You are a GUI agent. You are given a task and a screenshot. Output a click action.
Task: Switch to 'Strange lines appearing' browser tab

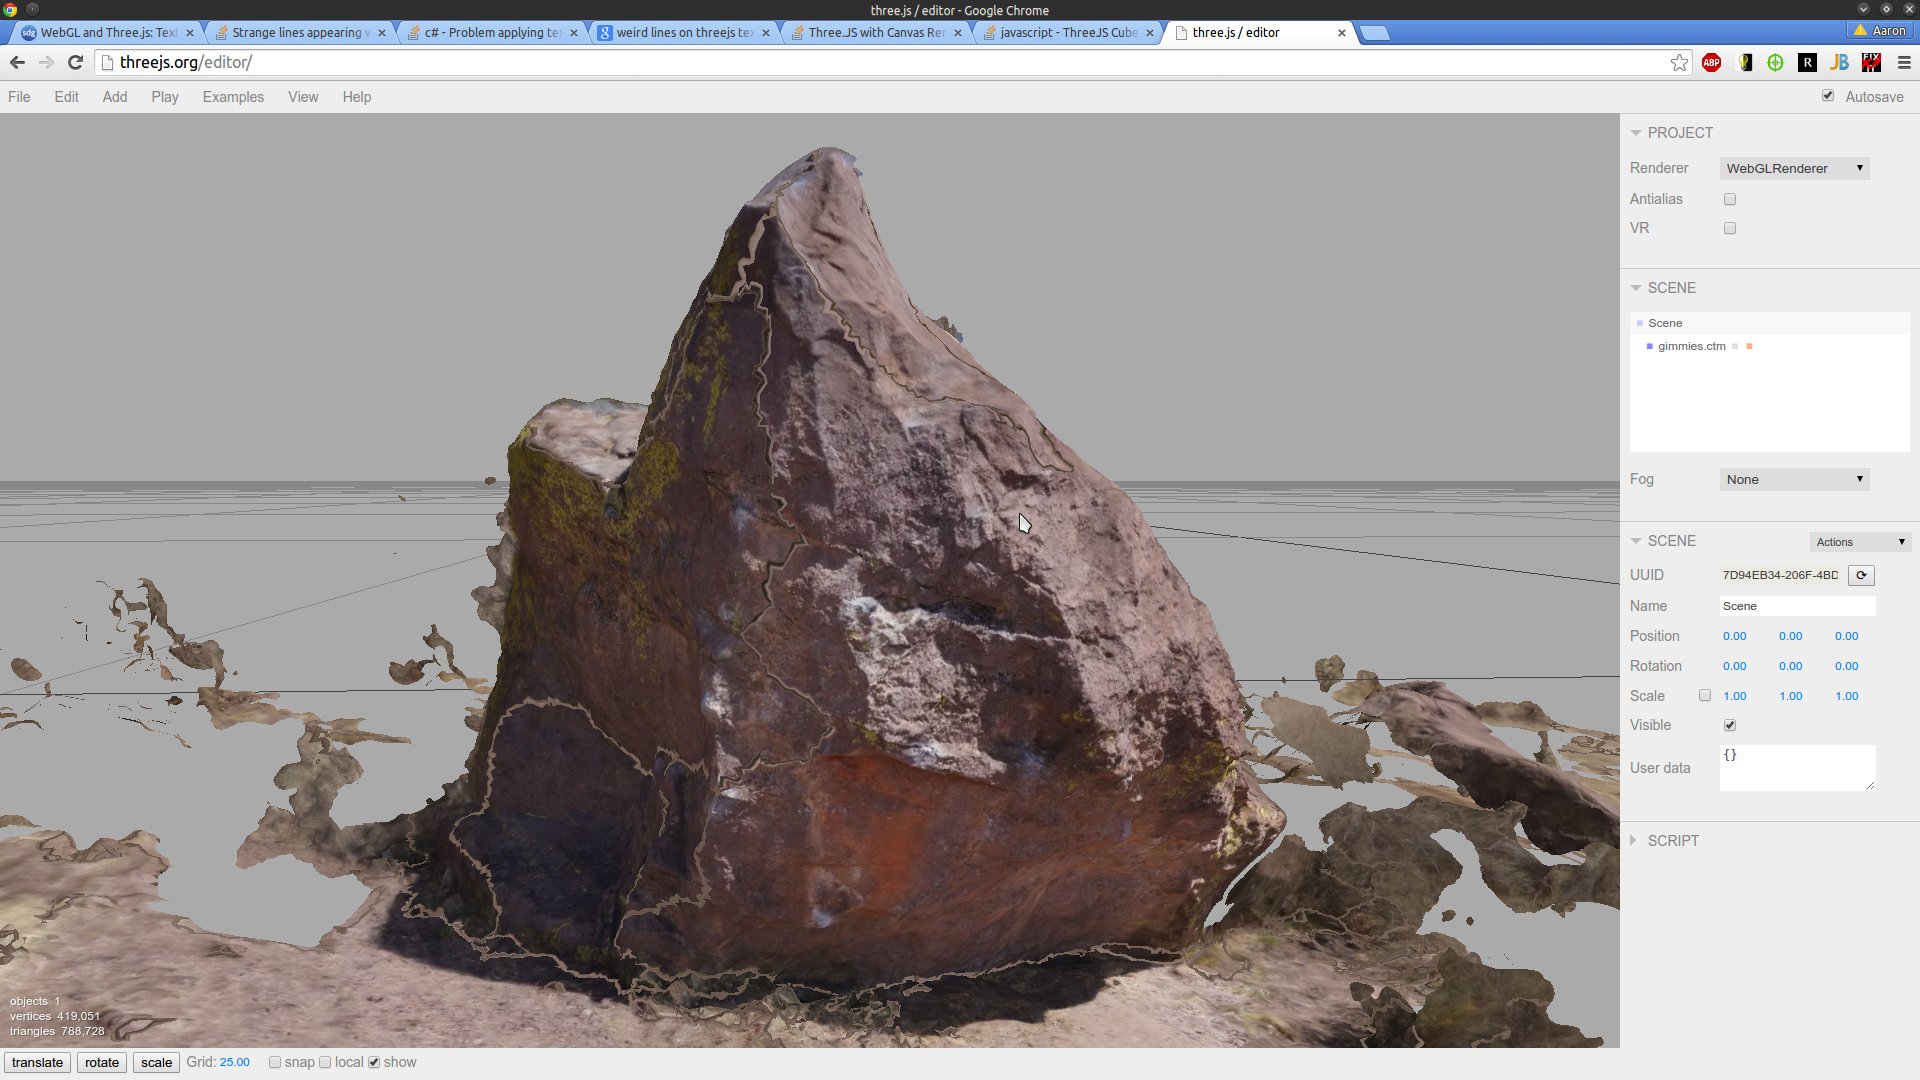click(x=297, y=32)
